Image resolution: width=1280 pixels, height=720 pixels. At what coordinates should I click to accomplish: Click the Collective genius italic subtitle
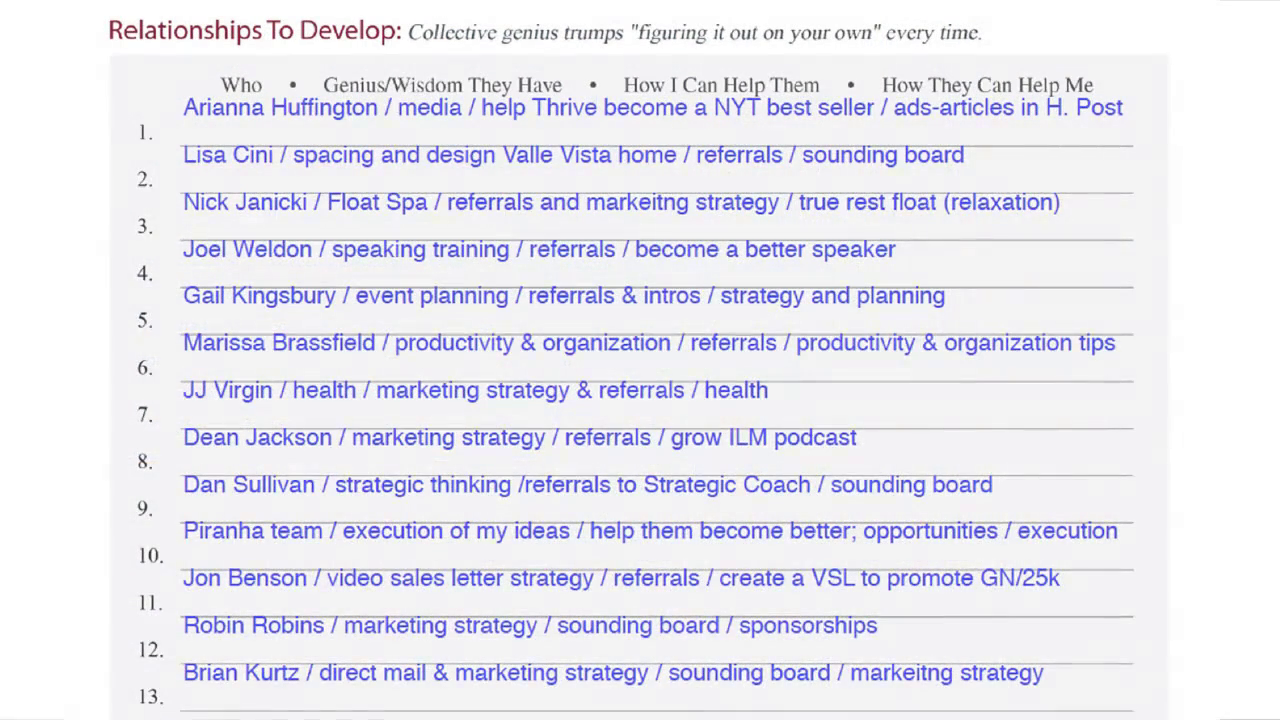coord(695,32)
